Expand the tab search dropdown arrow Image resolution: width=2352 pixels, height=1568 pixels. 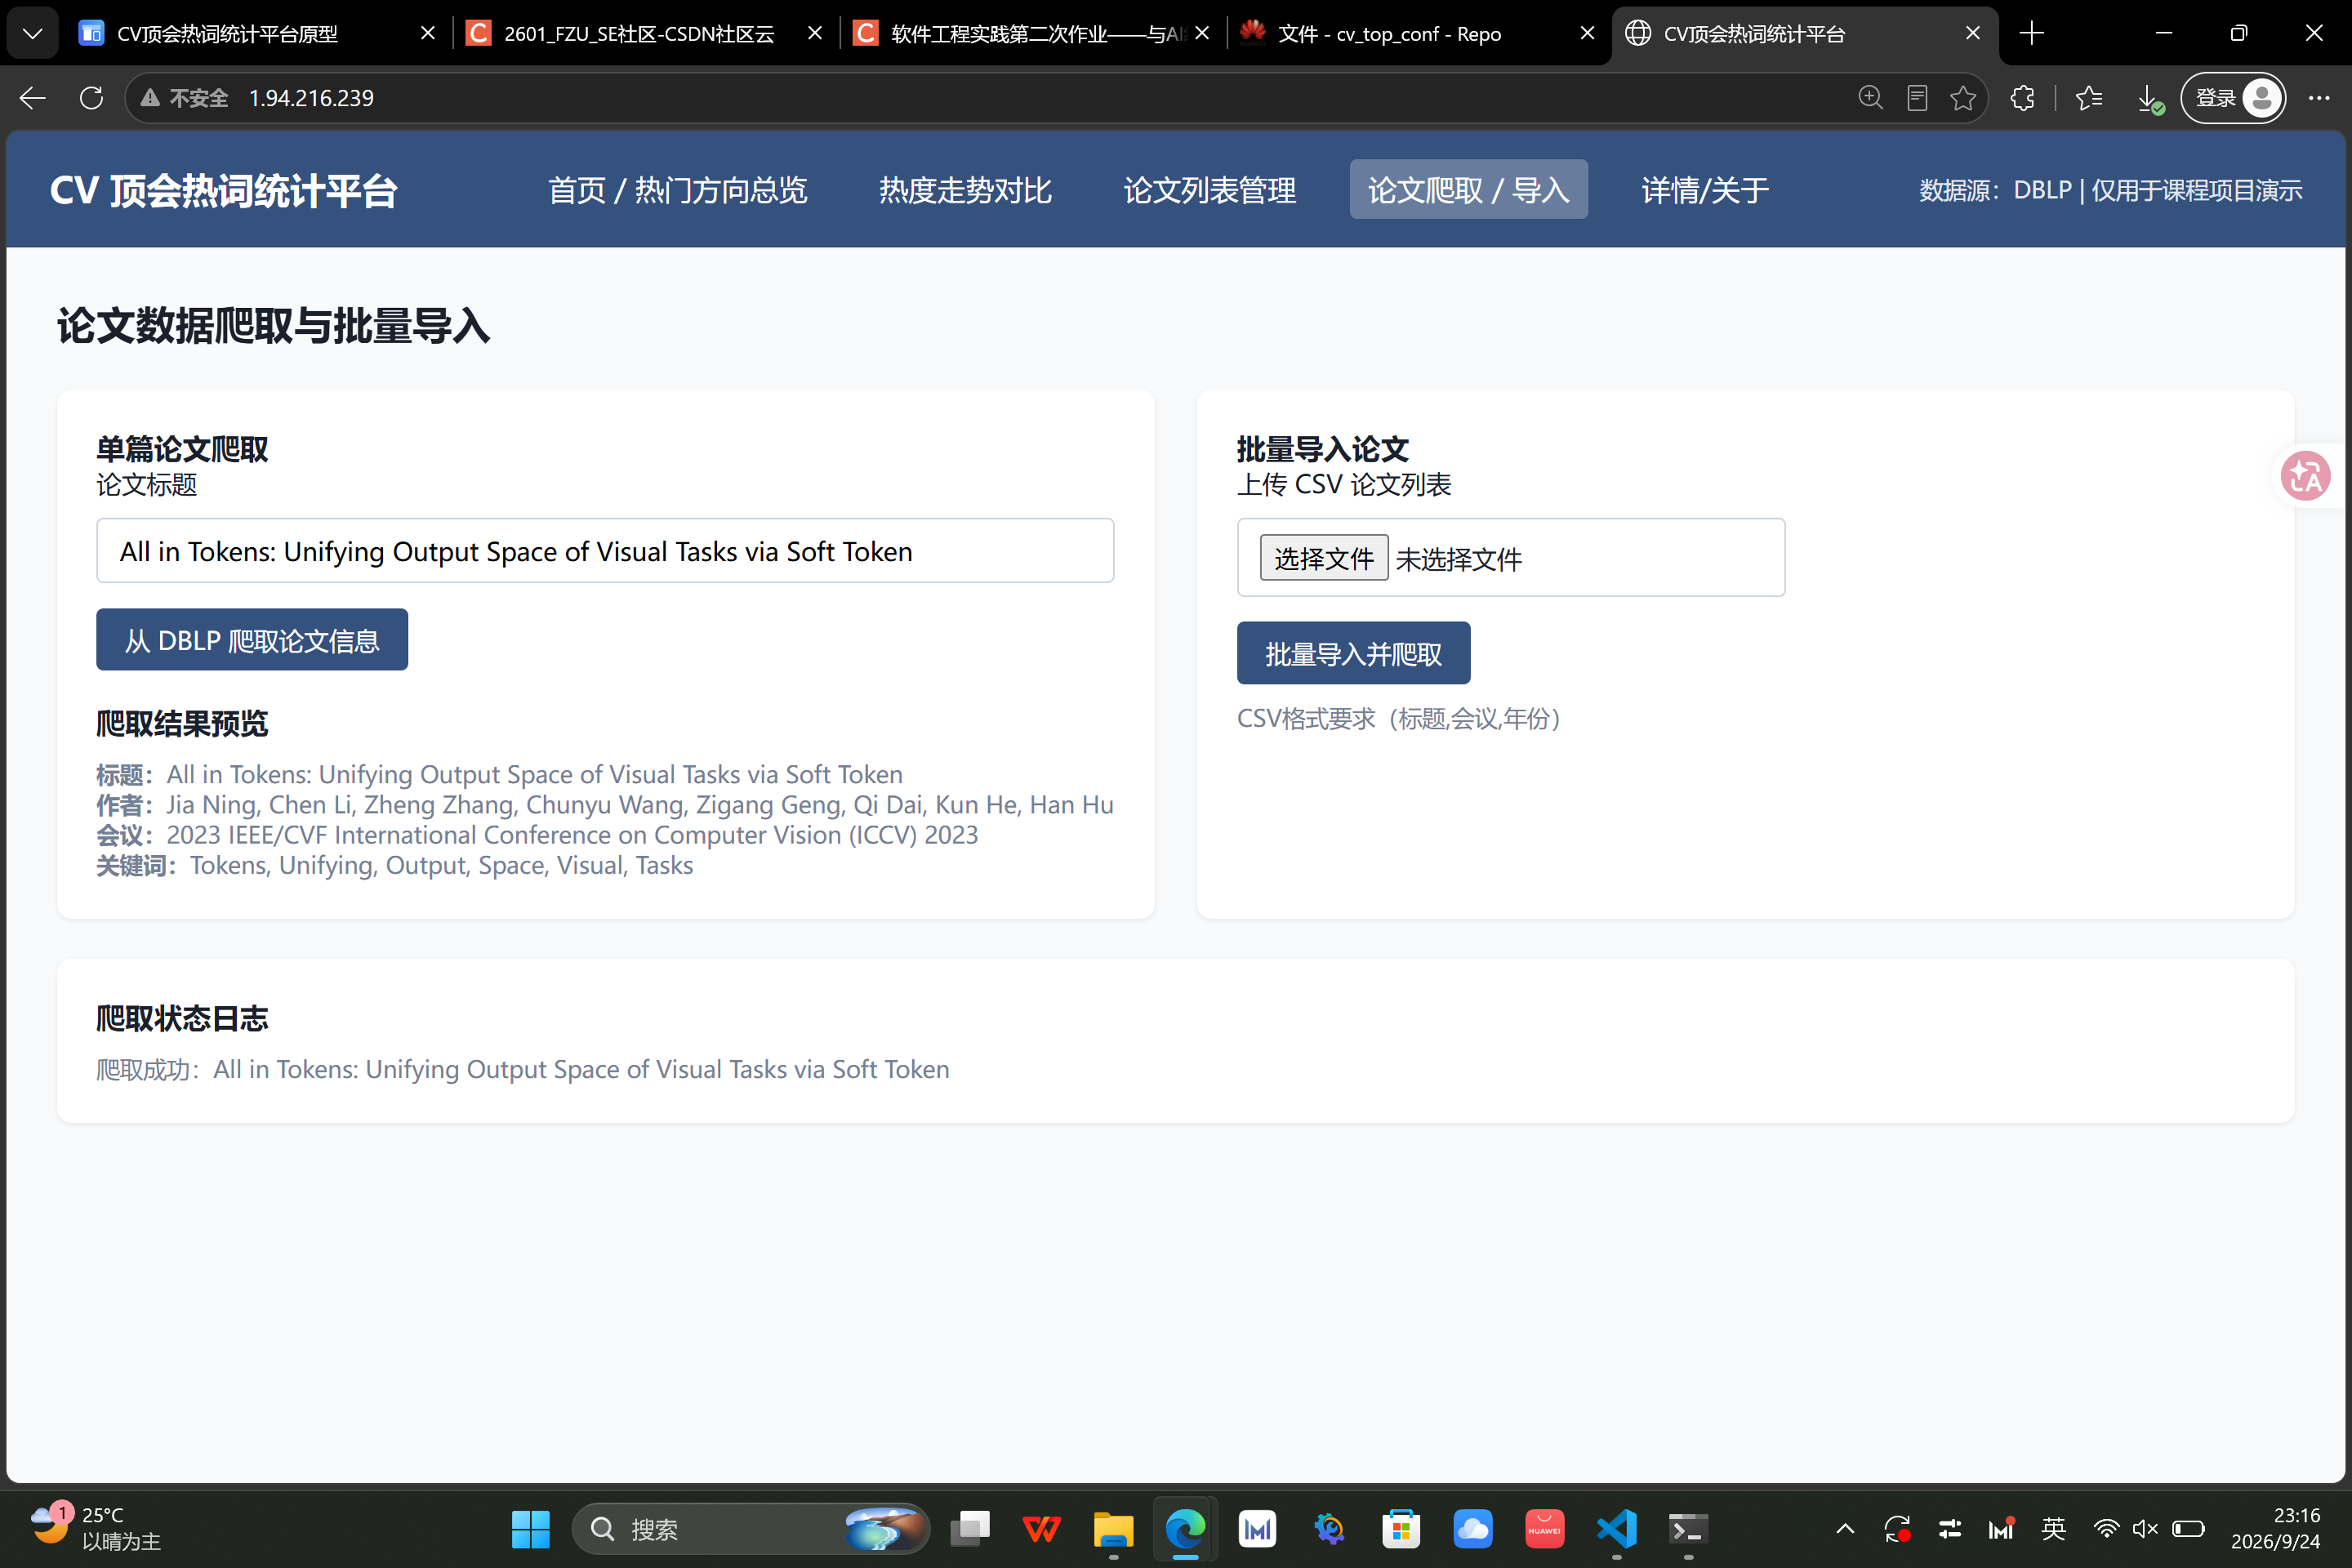[32, 33]
